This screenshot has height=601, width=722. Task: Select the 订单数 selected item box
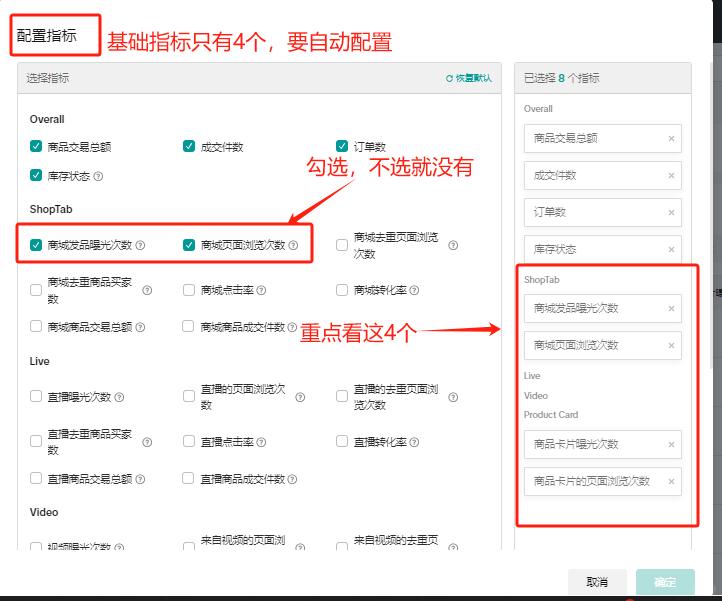(602, 212)
